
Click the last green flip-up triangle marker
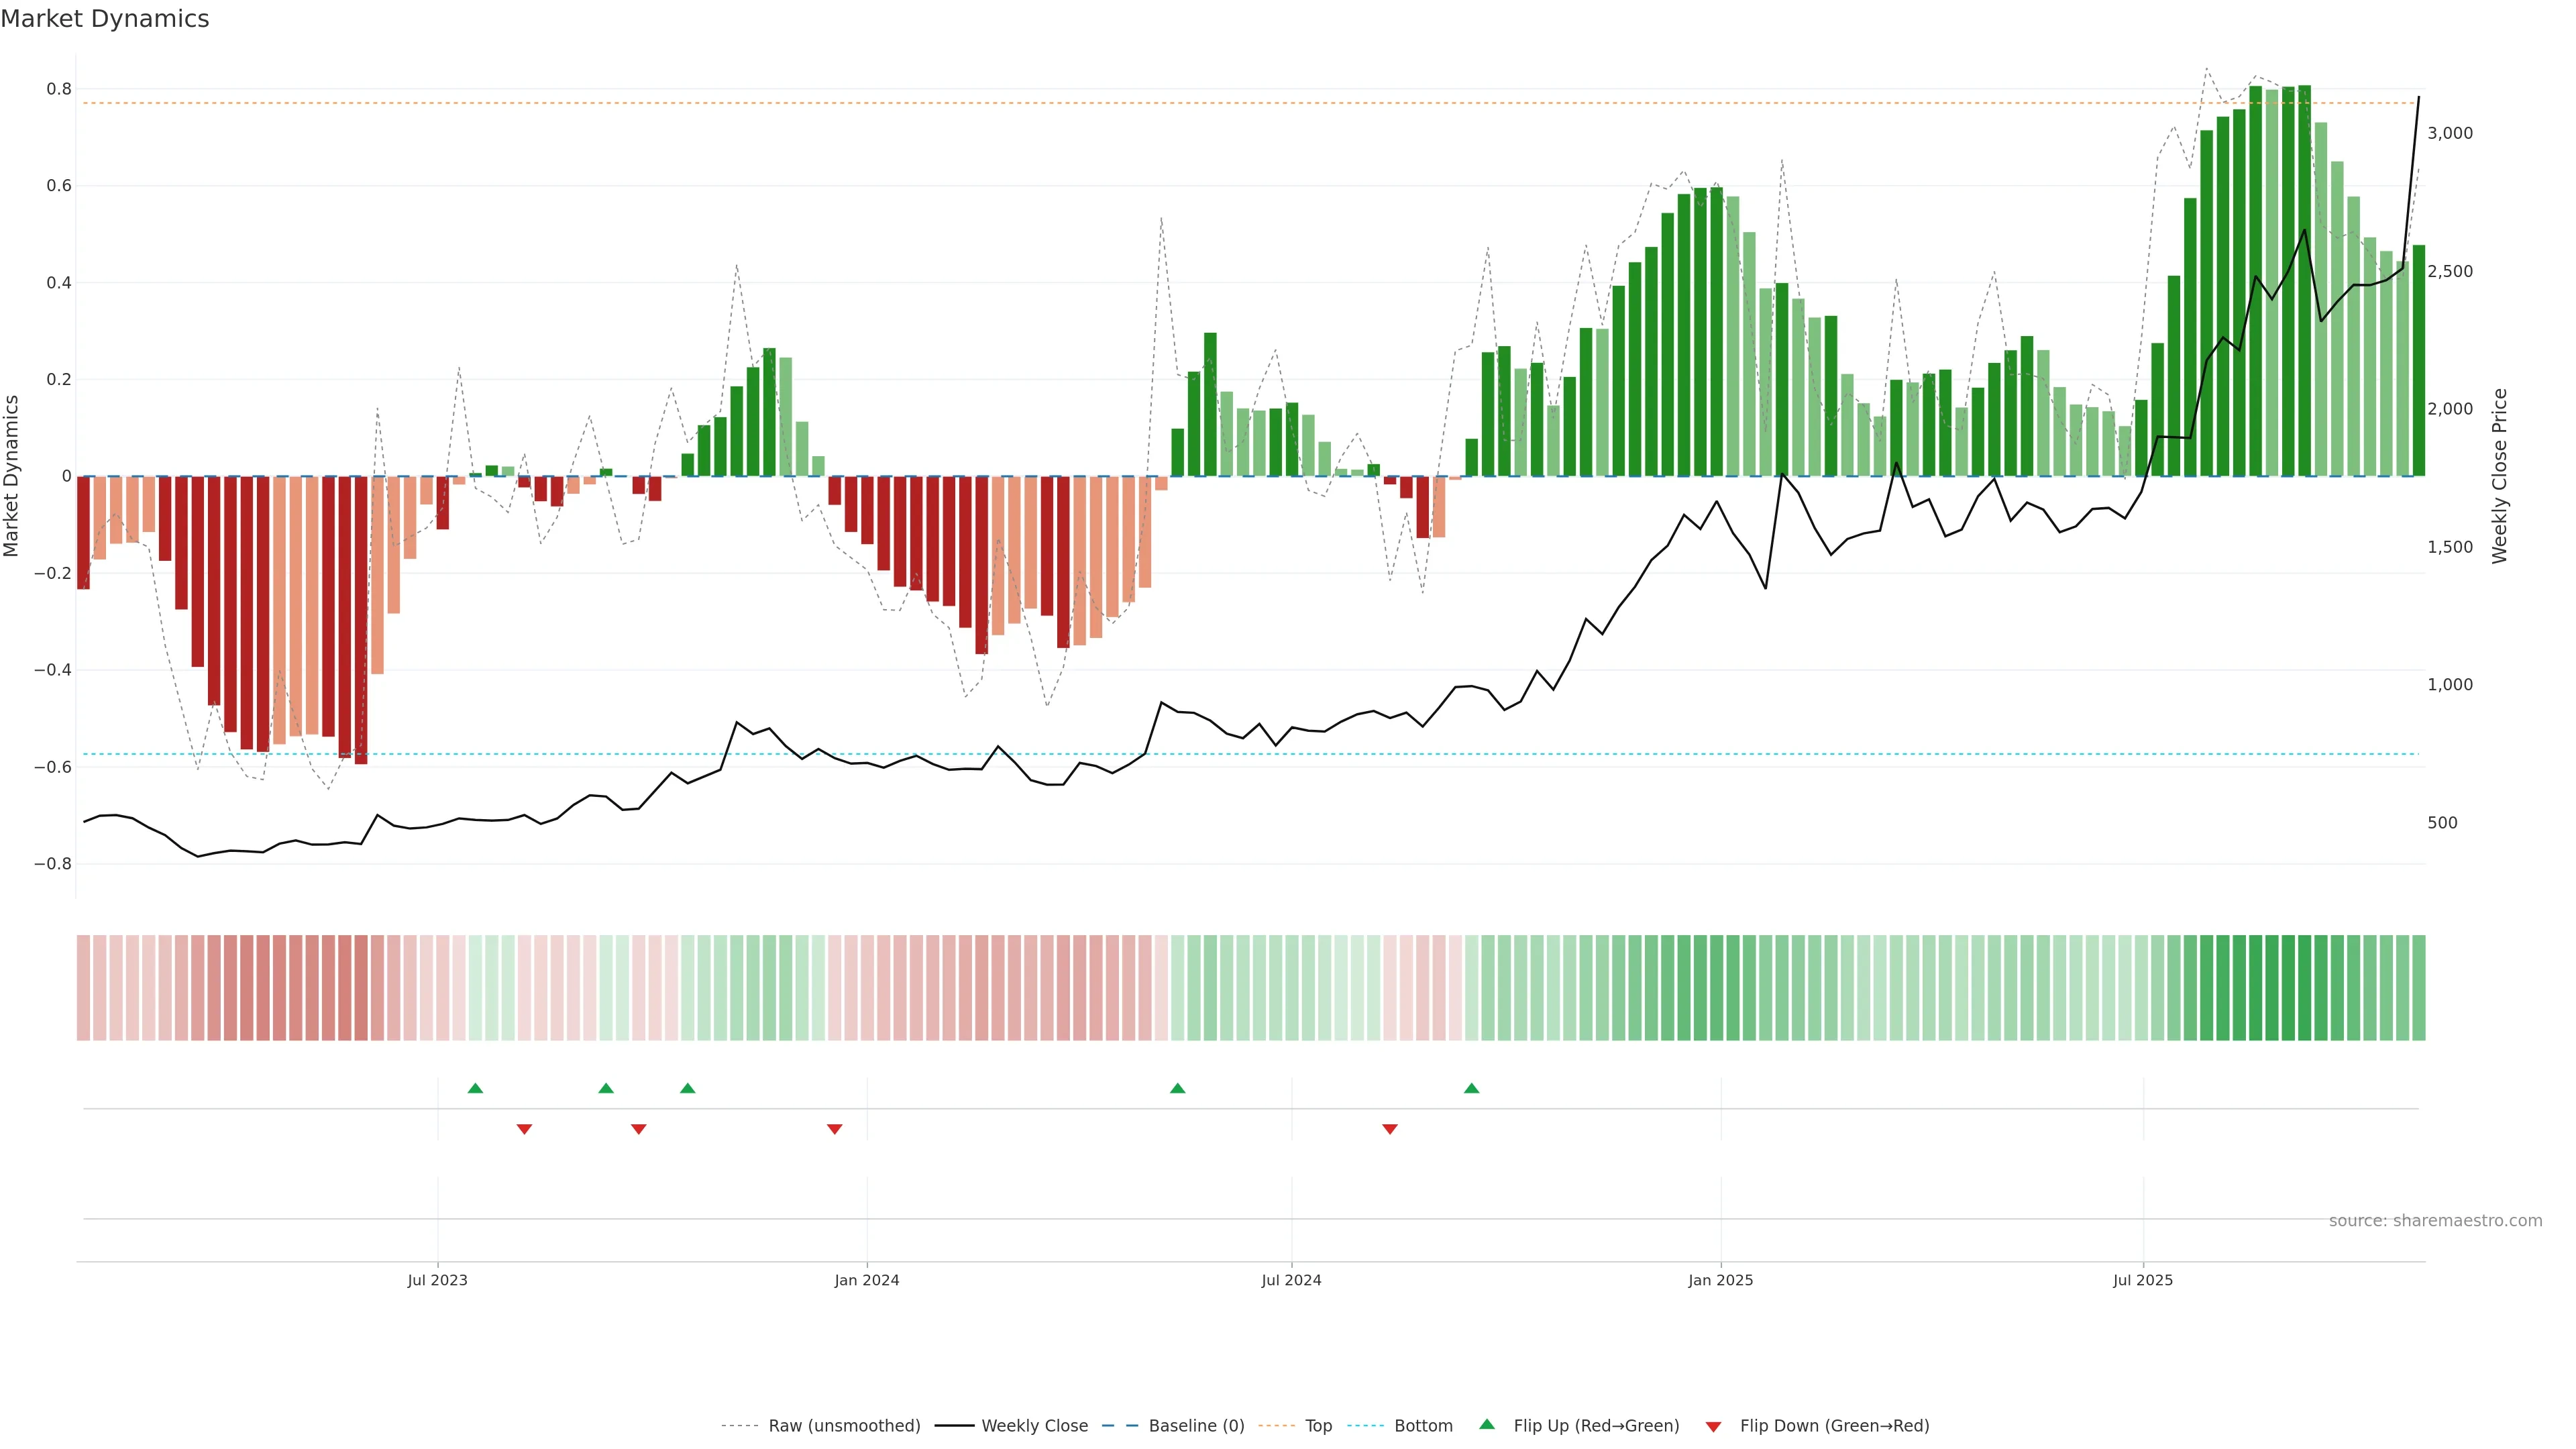(x=1471, y=1088)
